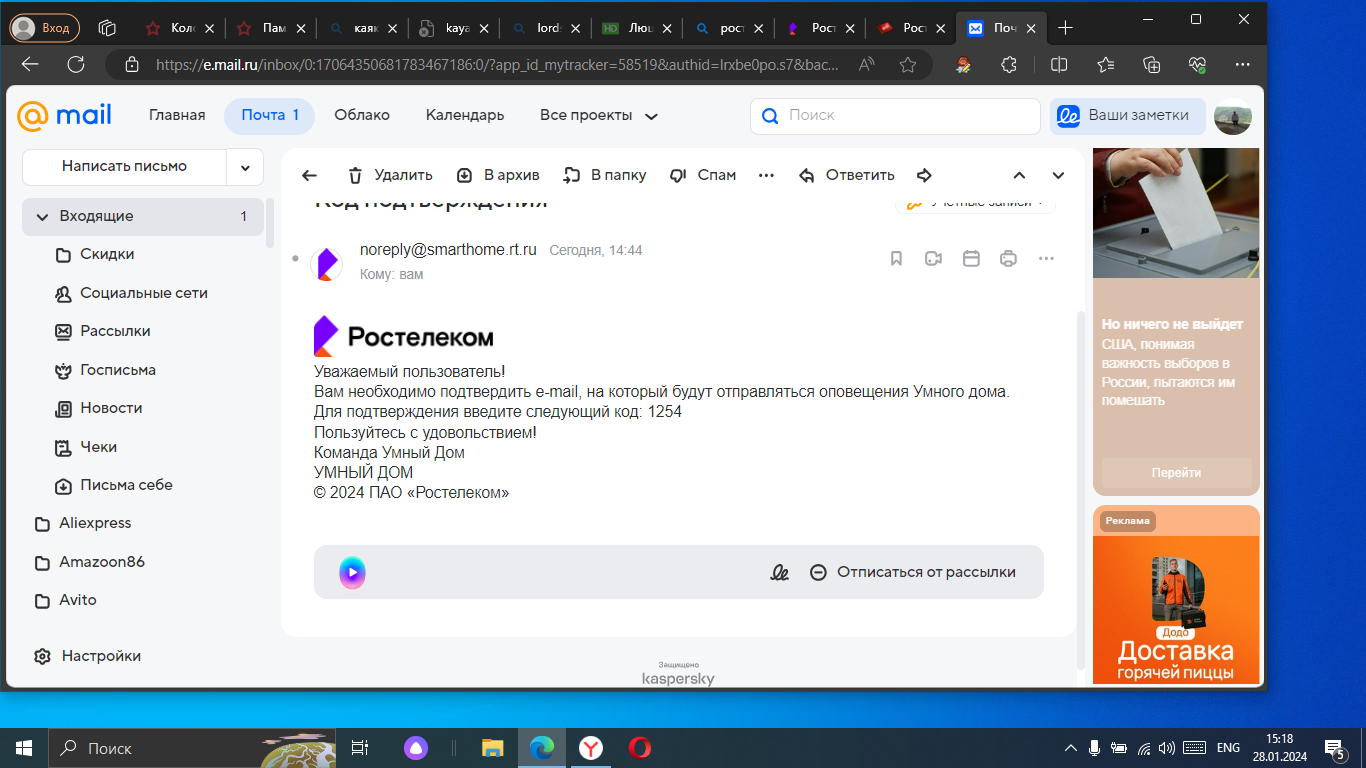Go to previous message with the up chevron

point(1019,175)
